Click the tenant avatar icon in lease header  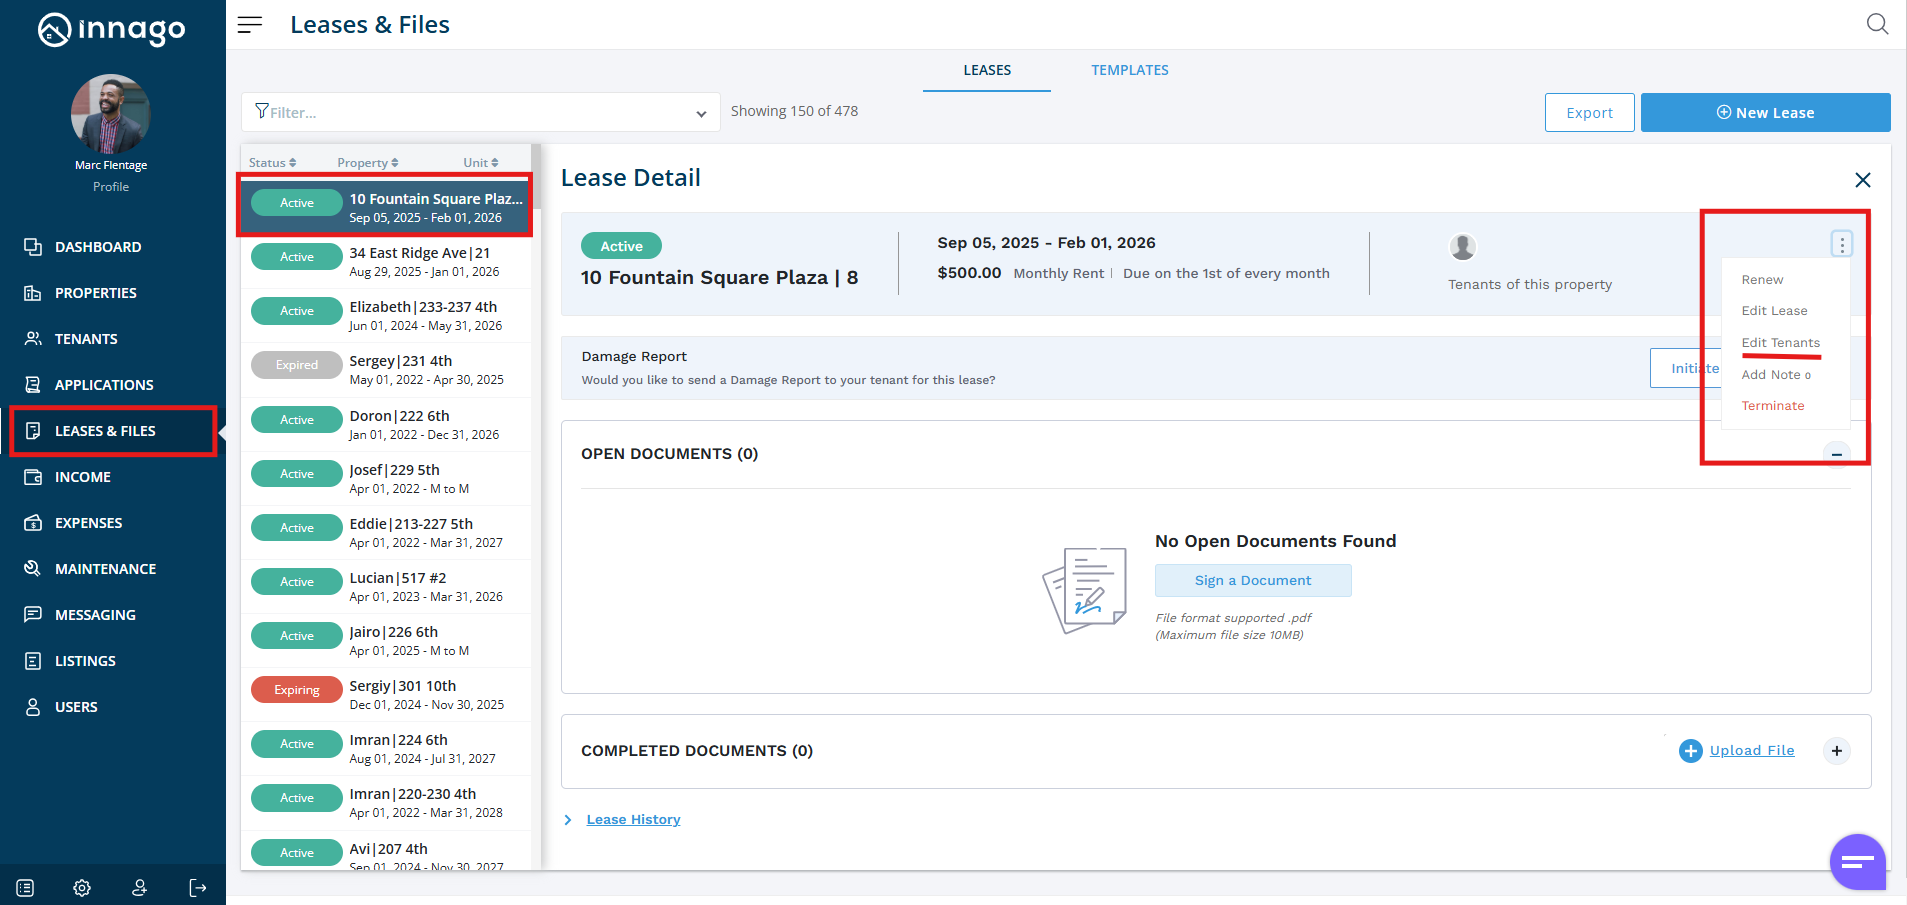point(1462,247)
